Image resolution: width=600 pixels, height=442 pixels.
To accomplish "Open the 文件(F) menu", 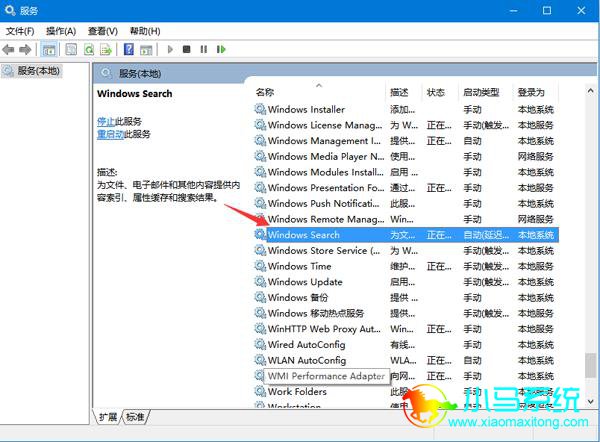I will point(20,31).
